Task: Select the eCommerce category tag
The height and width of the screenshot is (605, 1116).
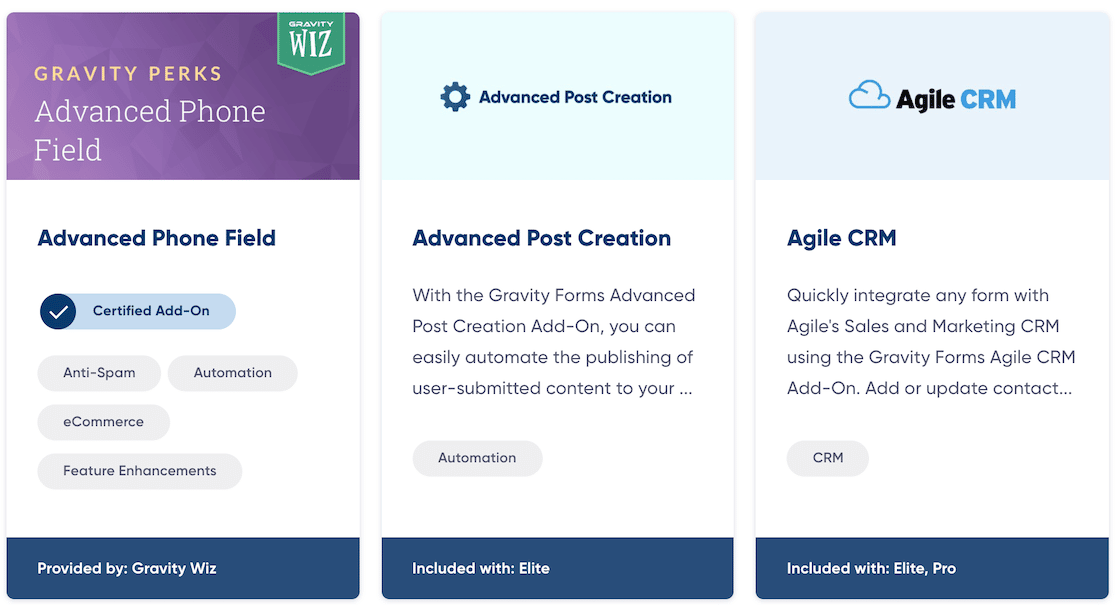Action: 103,422
